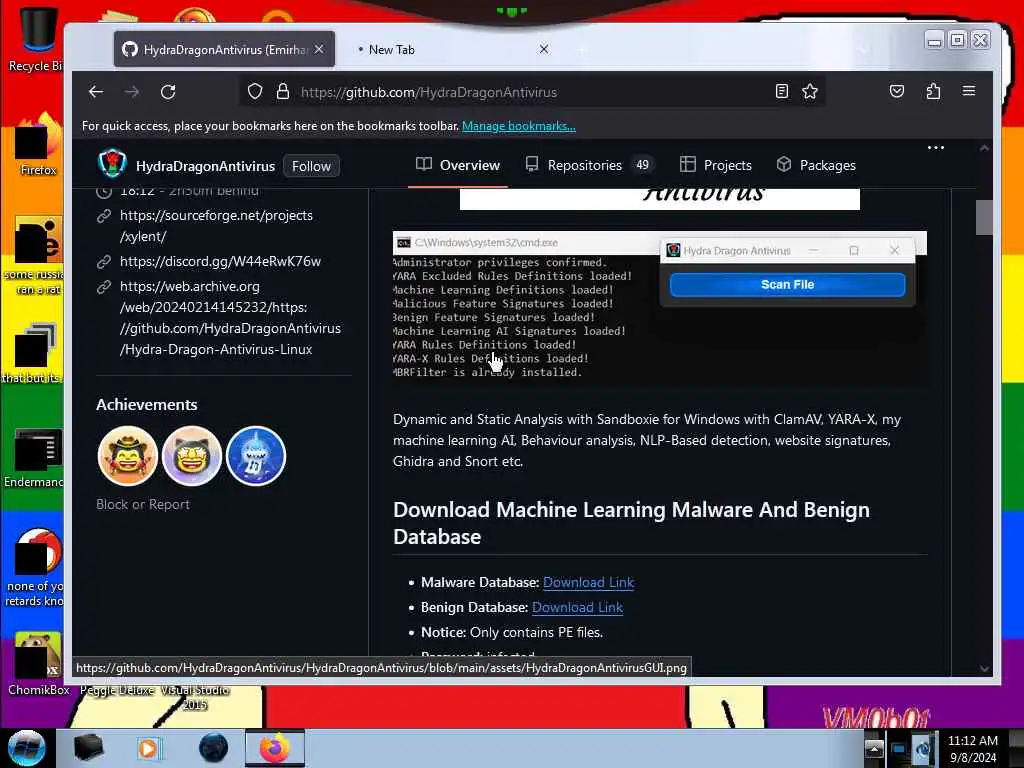Open tracking protection shield icon
This screenshot has width=1024, height=768.
(x=255, y=91)
